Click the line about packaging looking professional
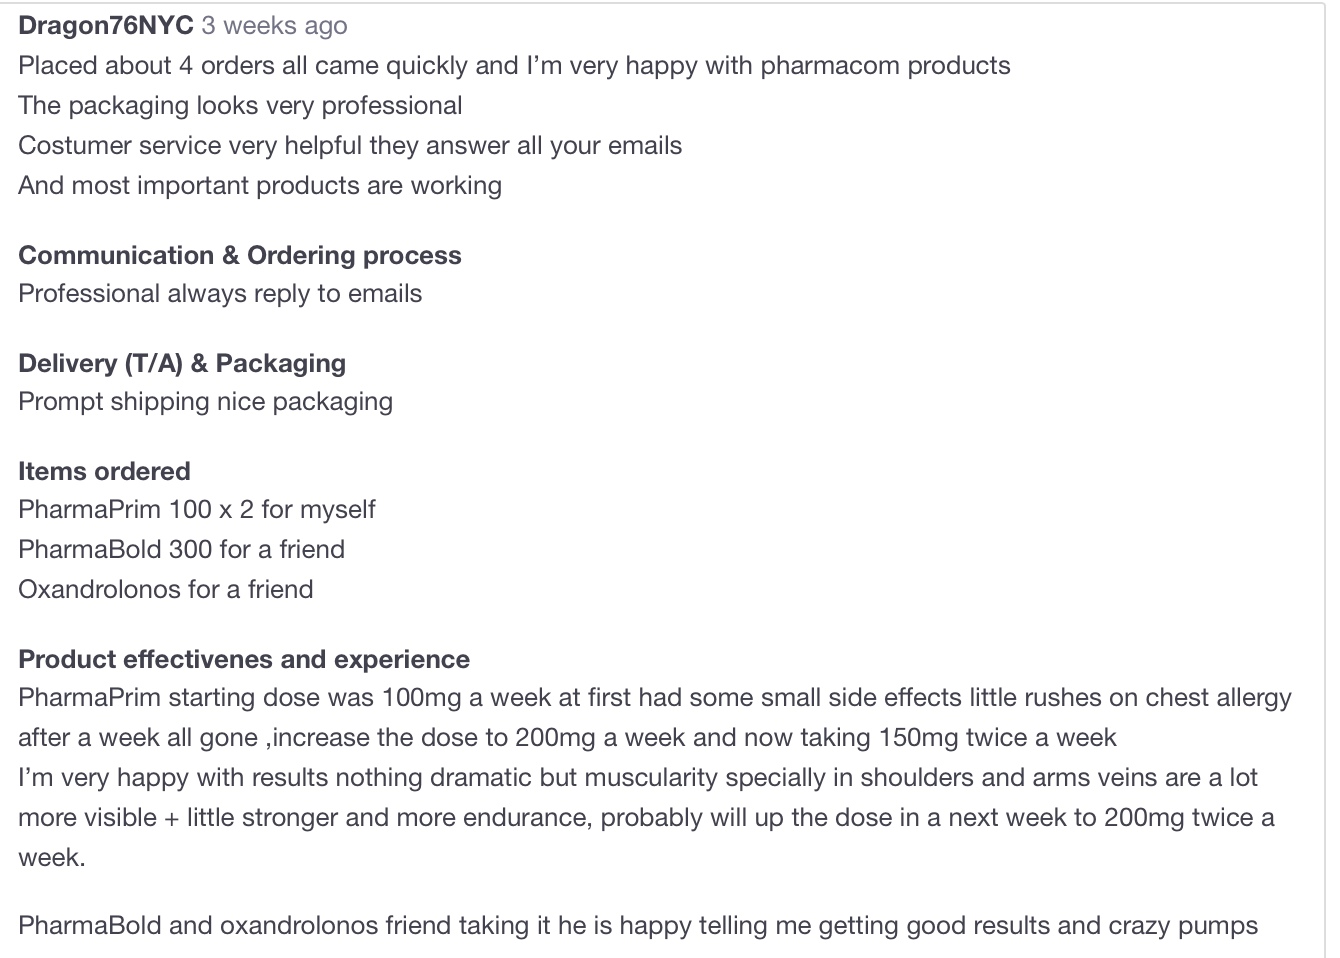 pos(240,106)
